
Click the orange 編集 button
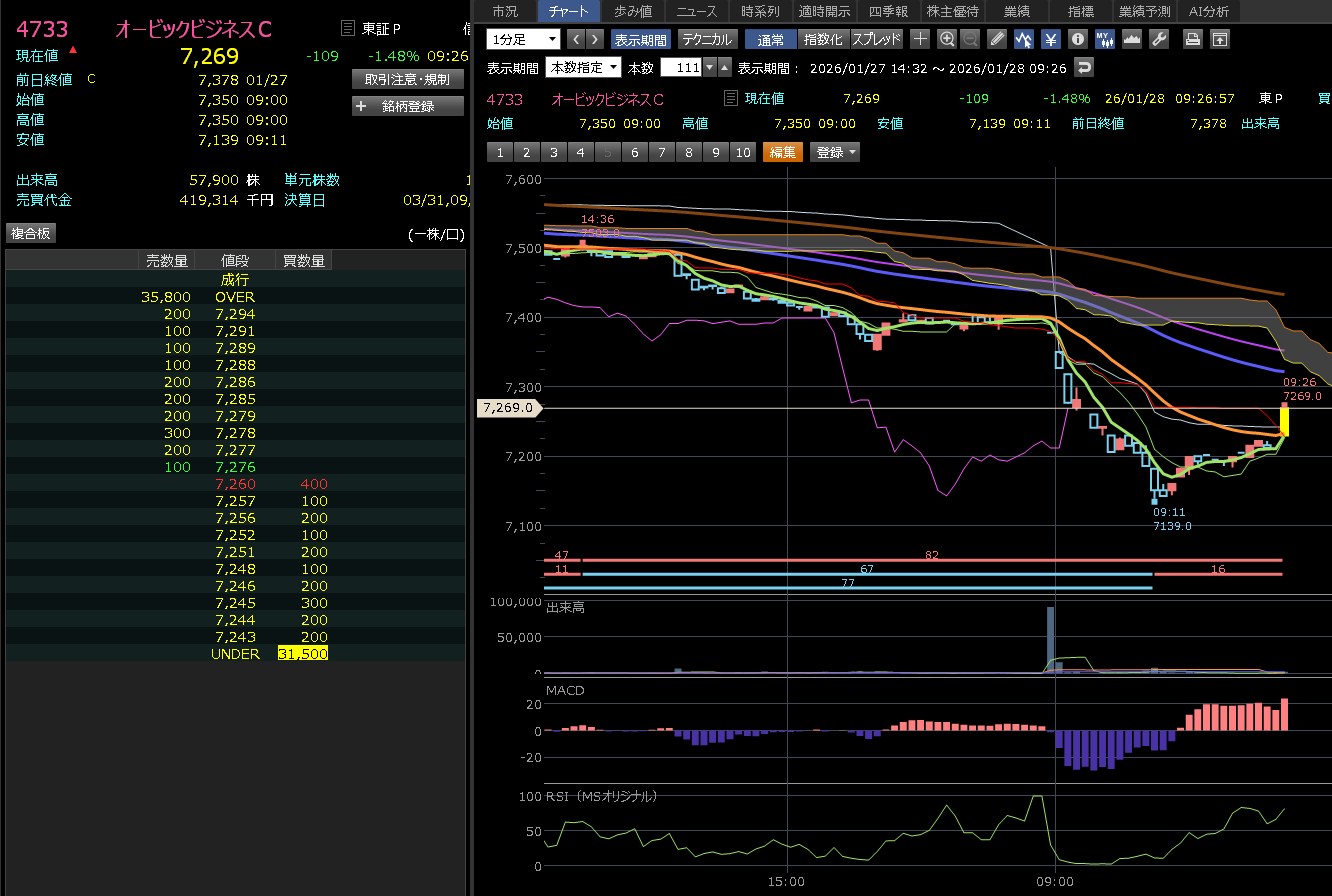[783, 152]
